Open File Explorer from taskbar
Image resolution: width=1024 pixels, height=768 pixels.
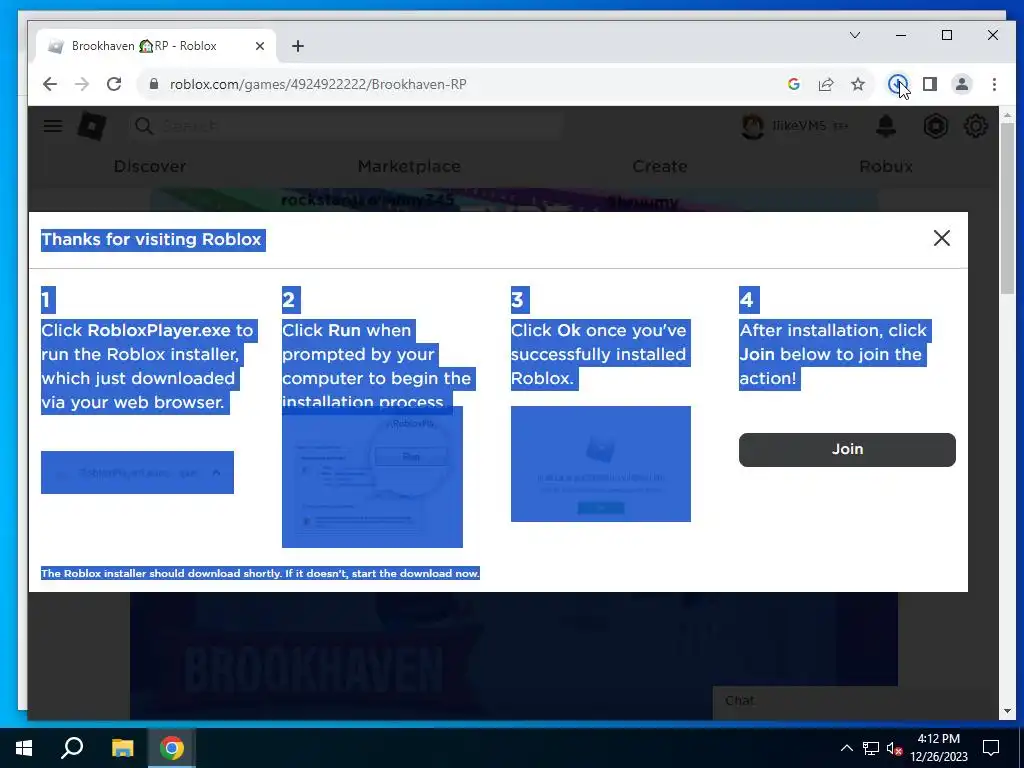(x=122, y=748)
